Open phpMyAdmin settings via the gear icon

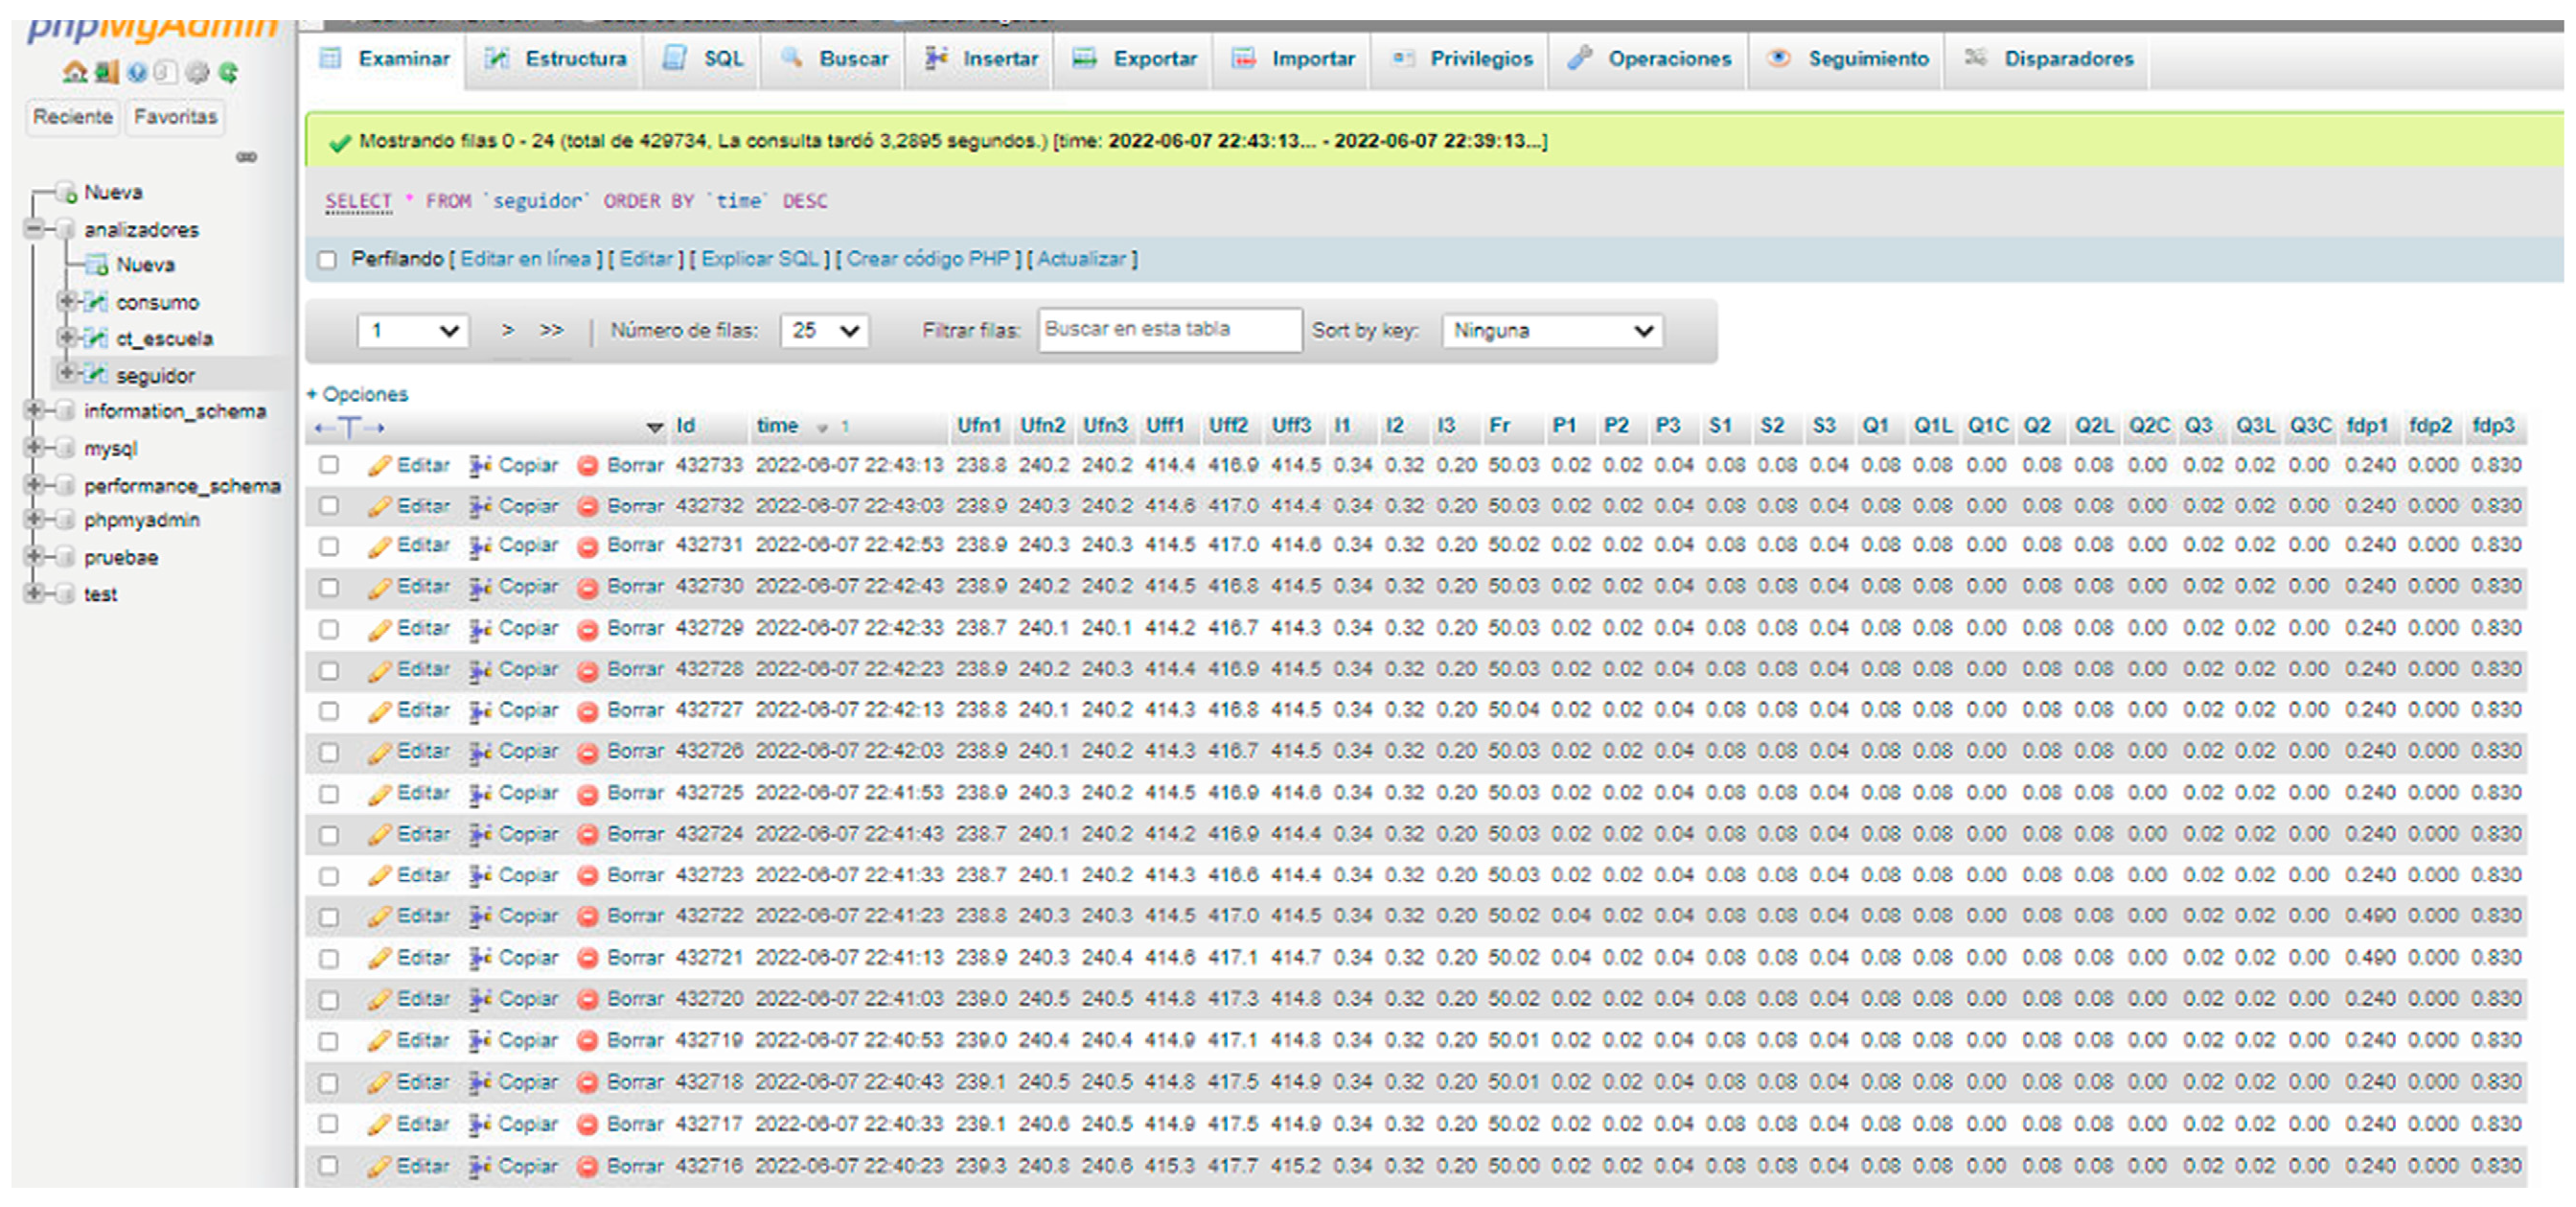197,72
